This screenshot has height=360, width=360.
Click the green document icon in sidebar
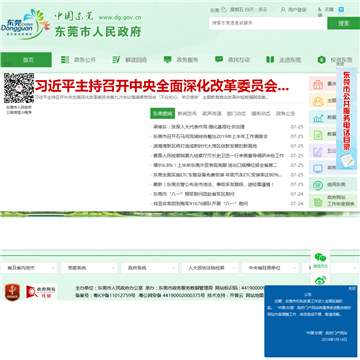tap(318, 134)
